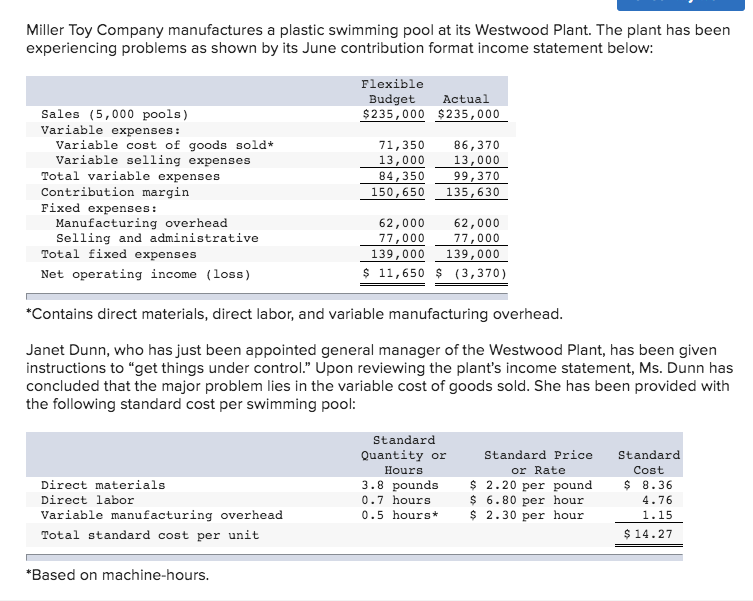
Task: Select contribution margin value 150,650
Action: tap(398, 192)
